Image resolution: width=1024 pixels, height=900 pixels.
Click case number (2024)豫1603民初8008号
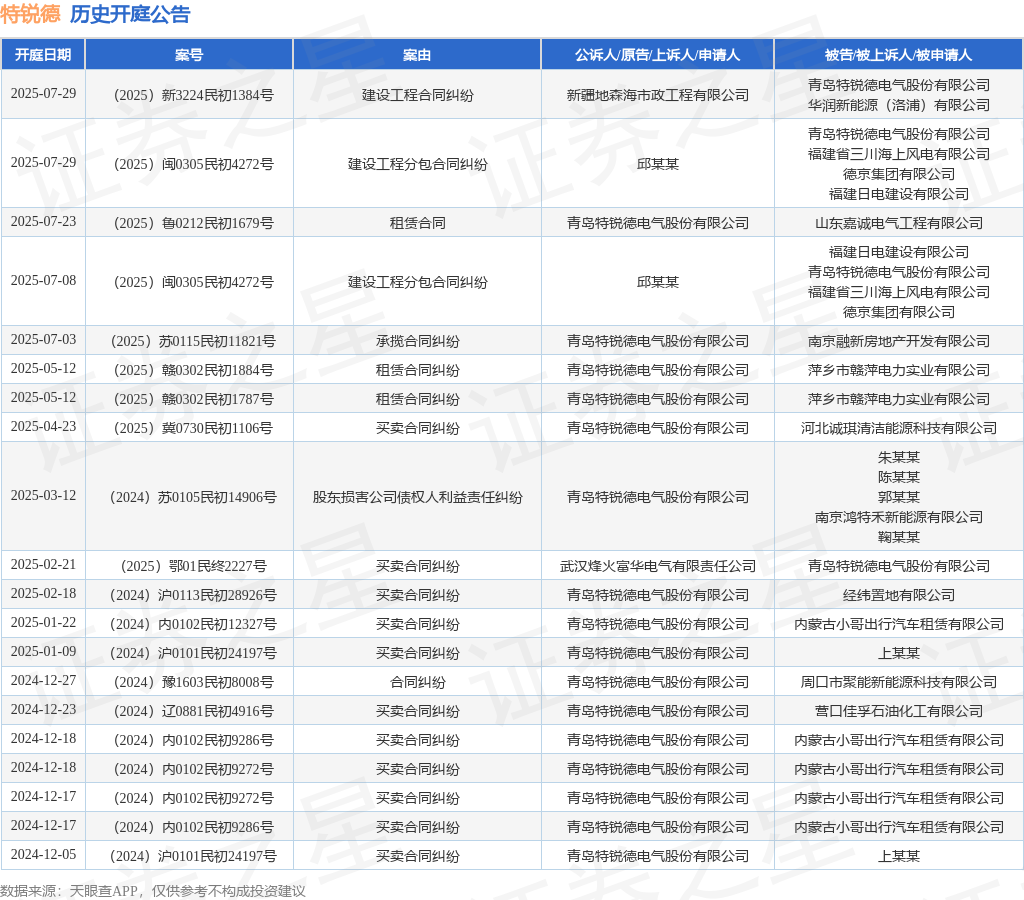[189, 682]
